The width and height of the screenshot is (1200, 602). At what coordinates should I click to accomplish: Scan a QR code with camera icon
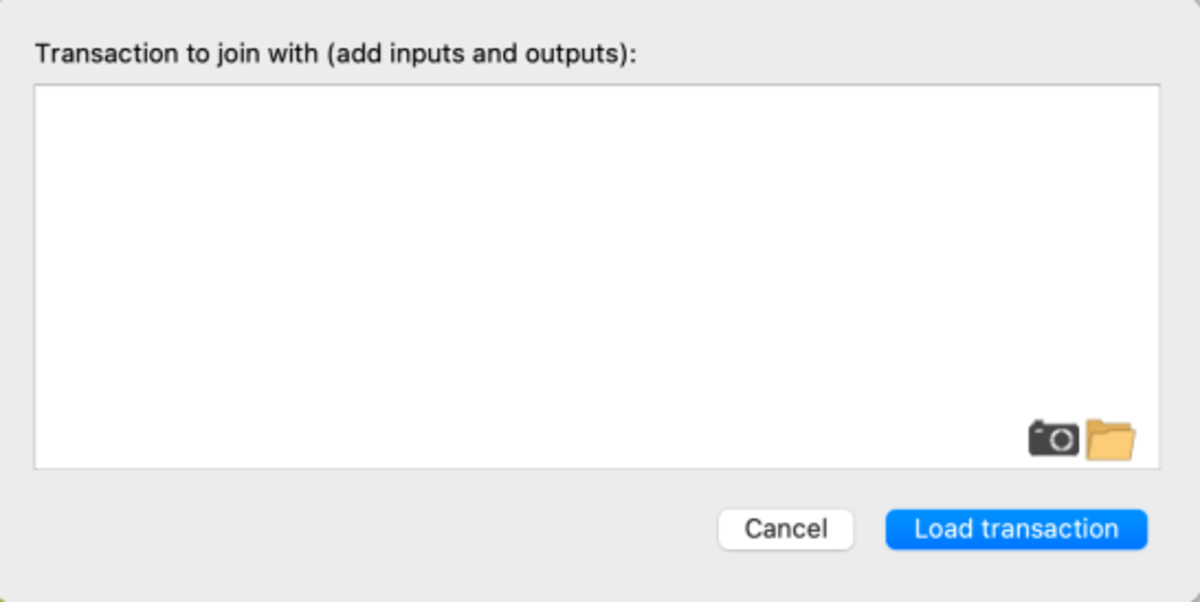(x=1054, y=439)
